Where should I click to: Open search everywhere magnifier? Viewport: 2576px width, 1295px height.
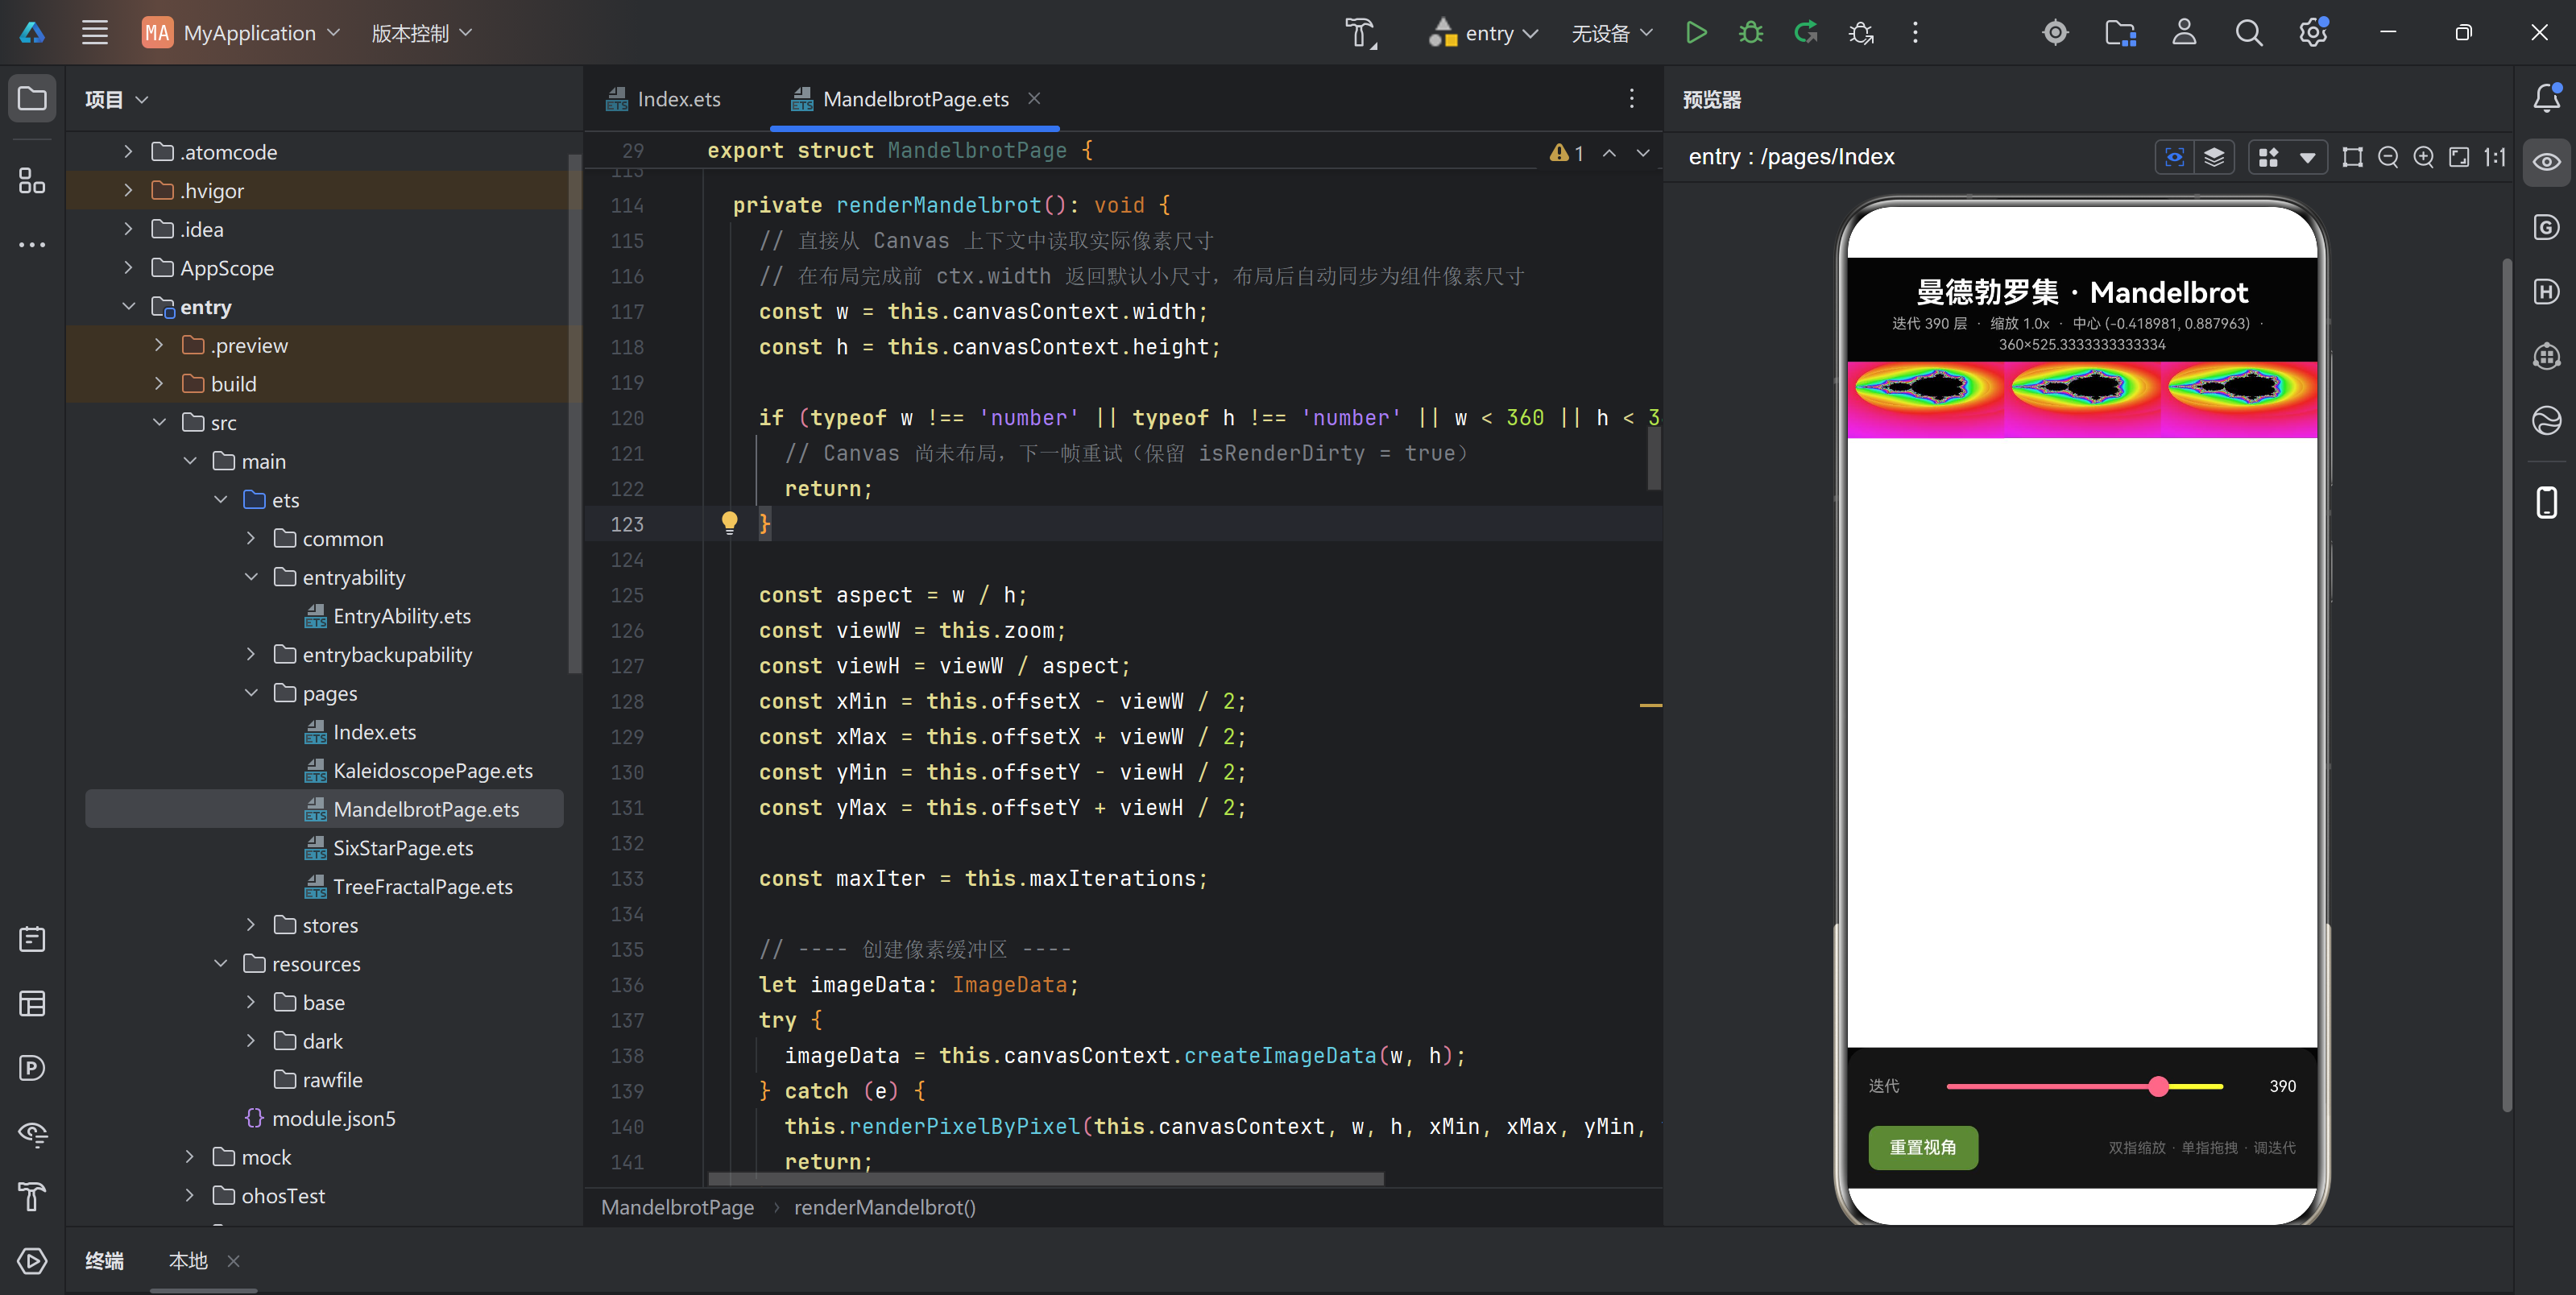click(x=2248, y=33)
